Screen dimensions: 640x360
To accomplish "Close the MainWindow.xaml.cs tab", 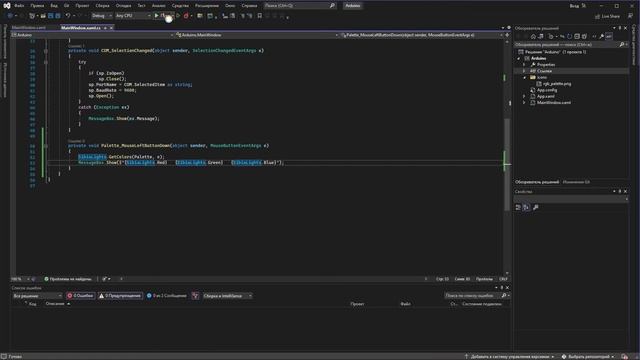I will 111,28.
